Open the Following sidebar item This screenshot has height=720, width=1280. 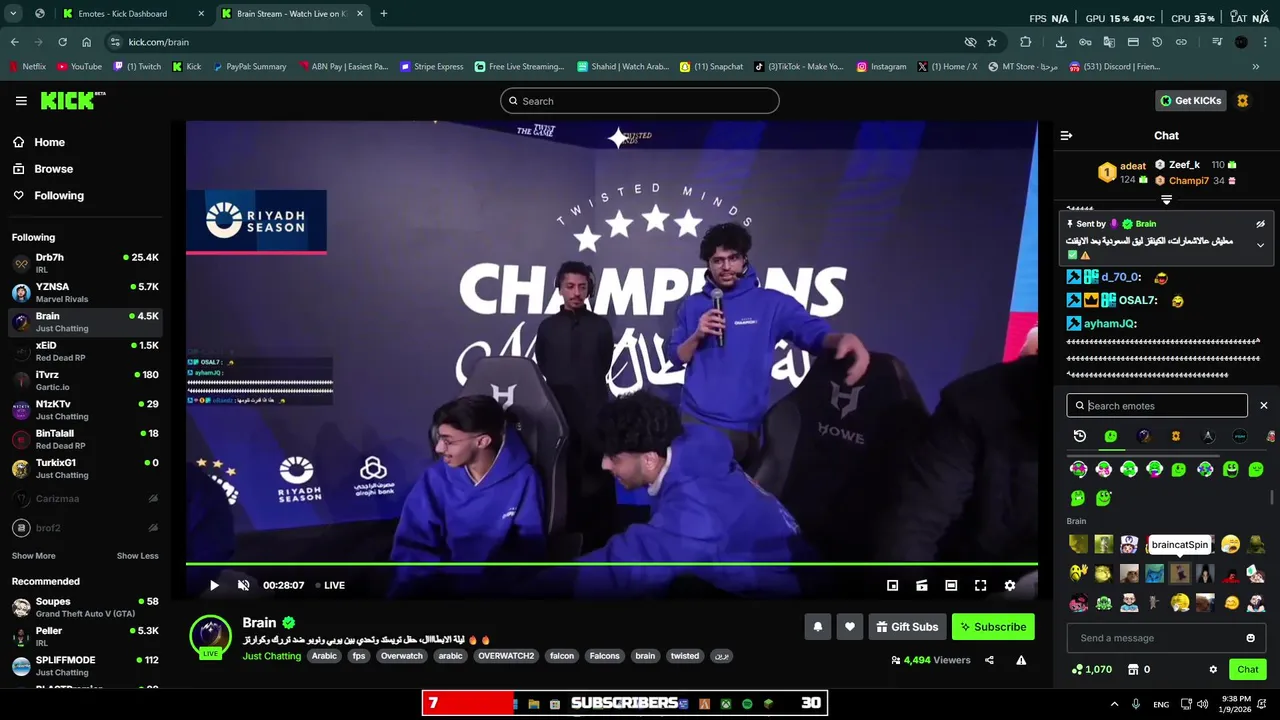[x=59, y=196]
